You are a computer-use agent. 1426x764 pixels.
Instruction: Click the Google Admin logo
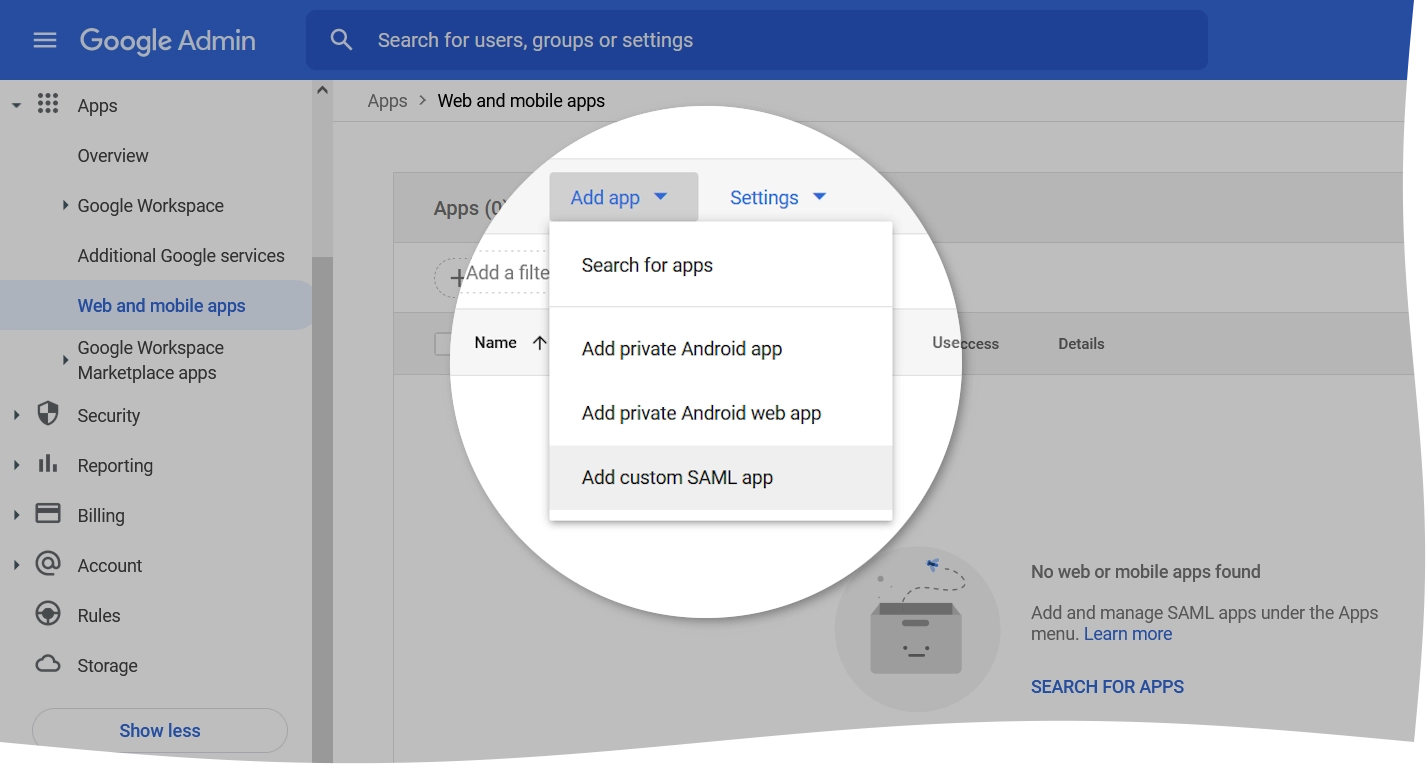coord(168,41)
